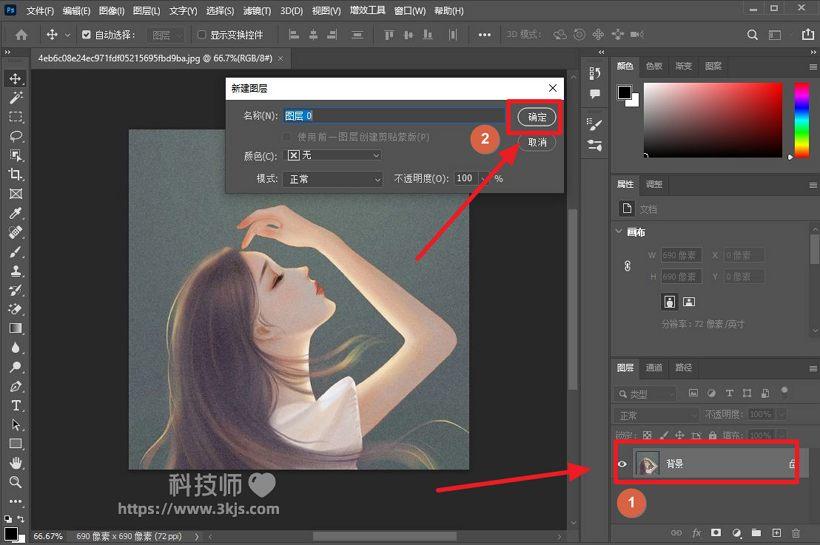Set the canvas to landscape orientation
This screenshot has width=820, height=545.
(x=689, y=302)
